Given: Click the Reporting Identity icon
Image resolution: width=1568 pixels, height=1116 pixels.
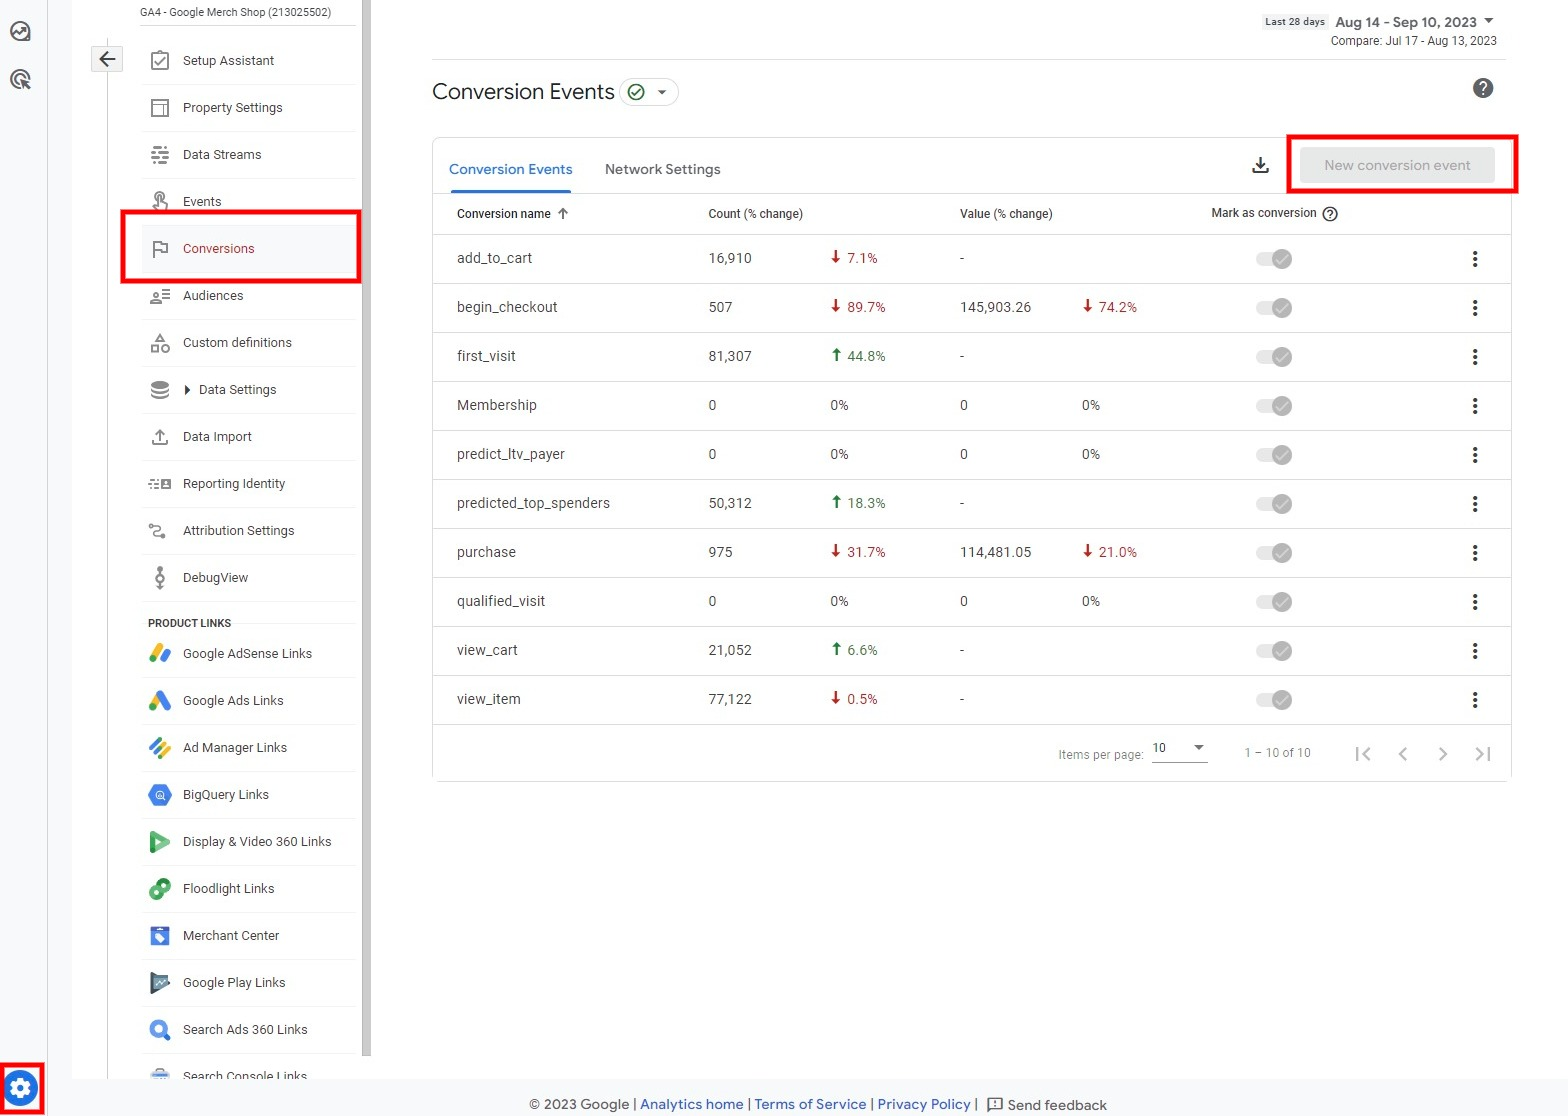Looking at the screenshot, I should pos(160,484).
